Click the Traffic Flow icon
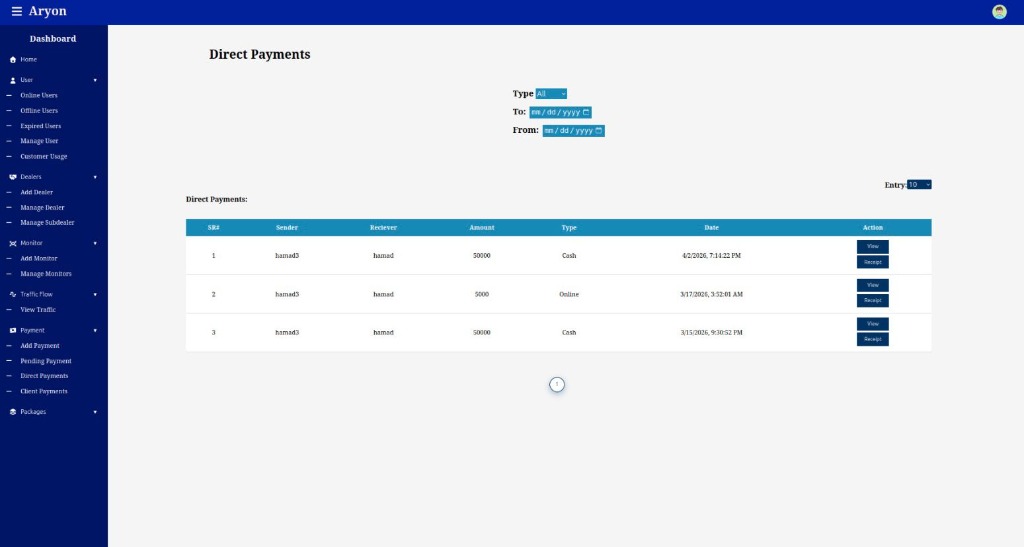Screen dimensions: 1024x547 tap(12, 294)
